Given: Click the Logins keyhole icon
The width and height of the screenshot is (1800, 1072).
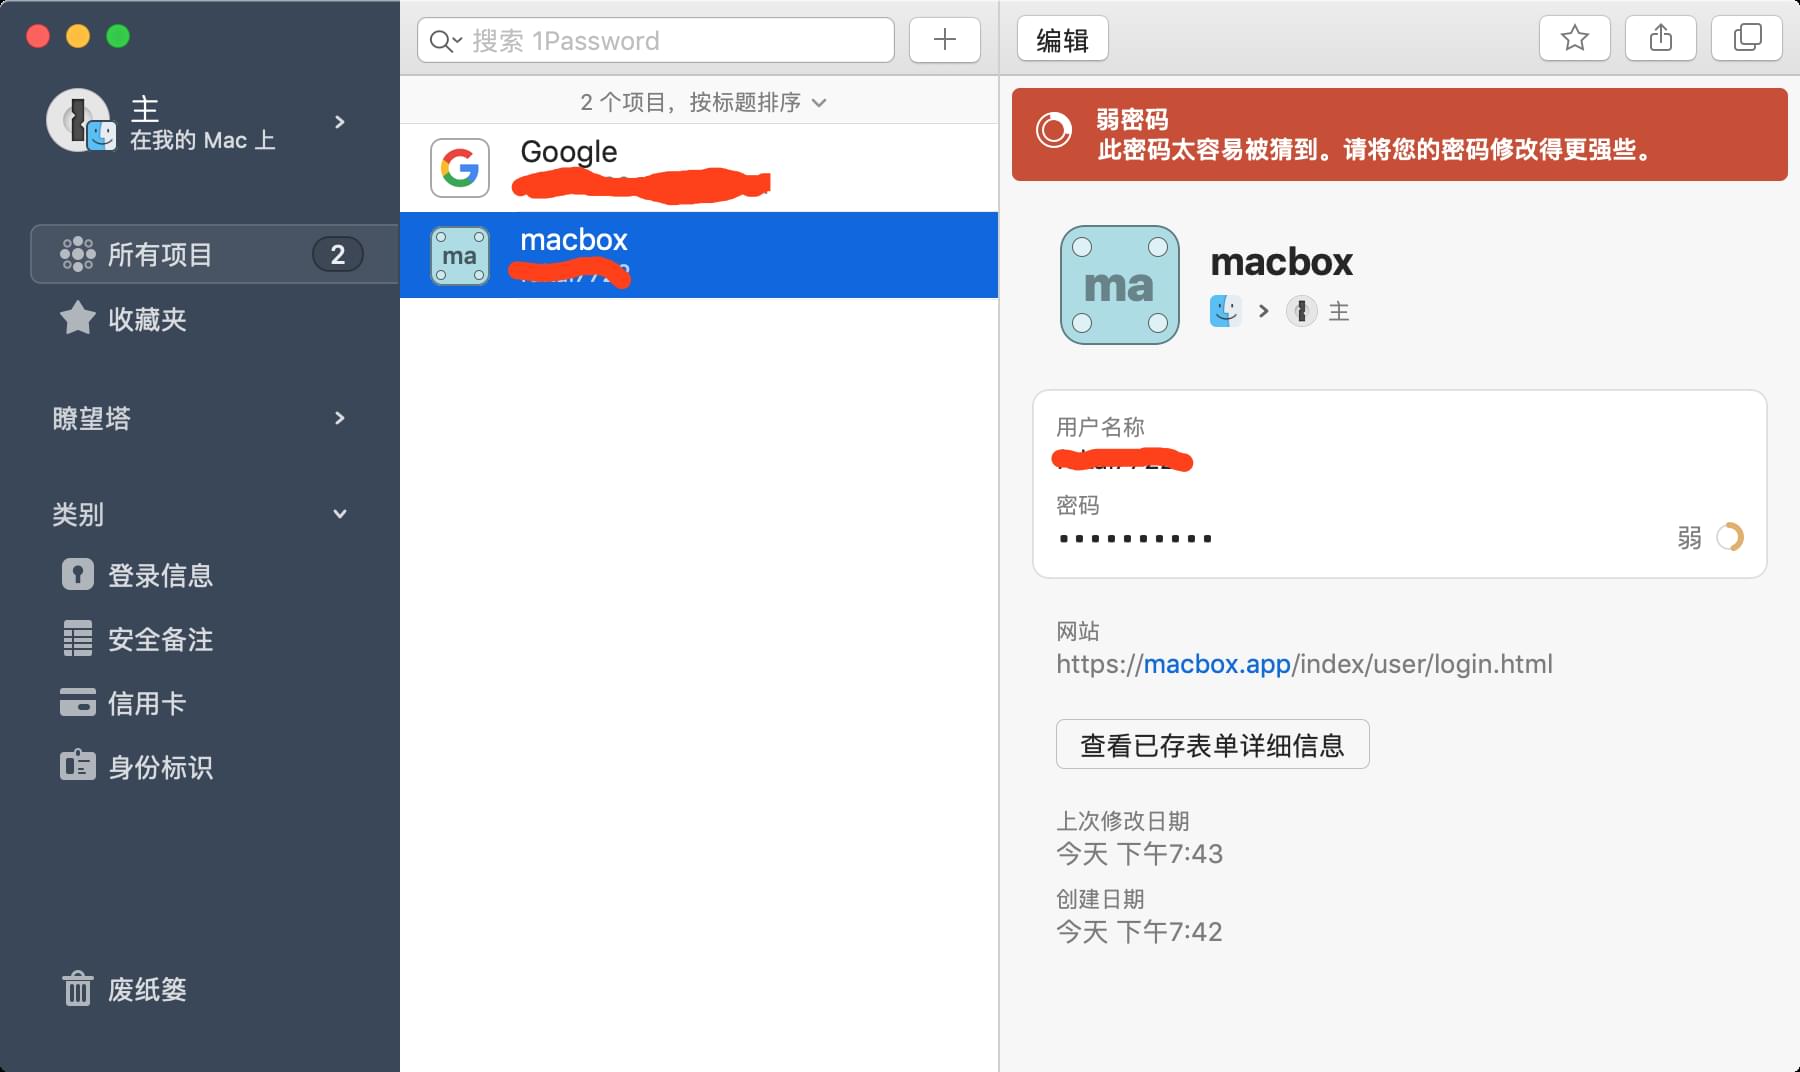Looking at the screenshot, I should tap(77, 574).
